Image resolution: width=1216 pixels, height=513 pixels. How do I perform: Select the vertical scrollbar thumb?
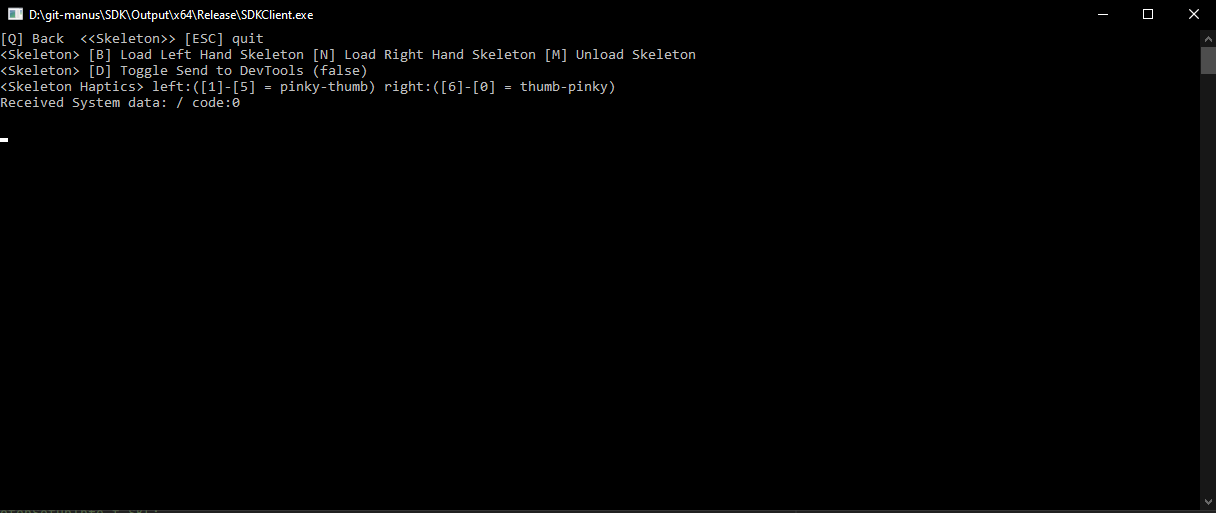tap(1207, 60)
